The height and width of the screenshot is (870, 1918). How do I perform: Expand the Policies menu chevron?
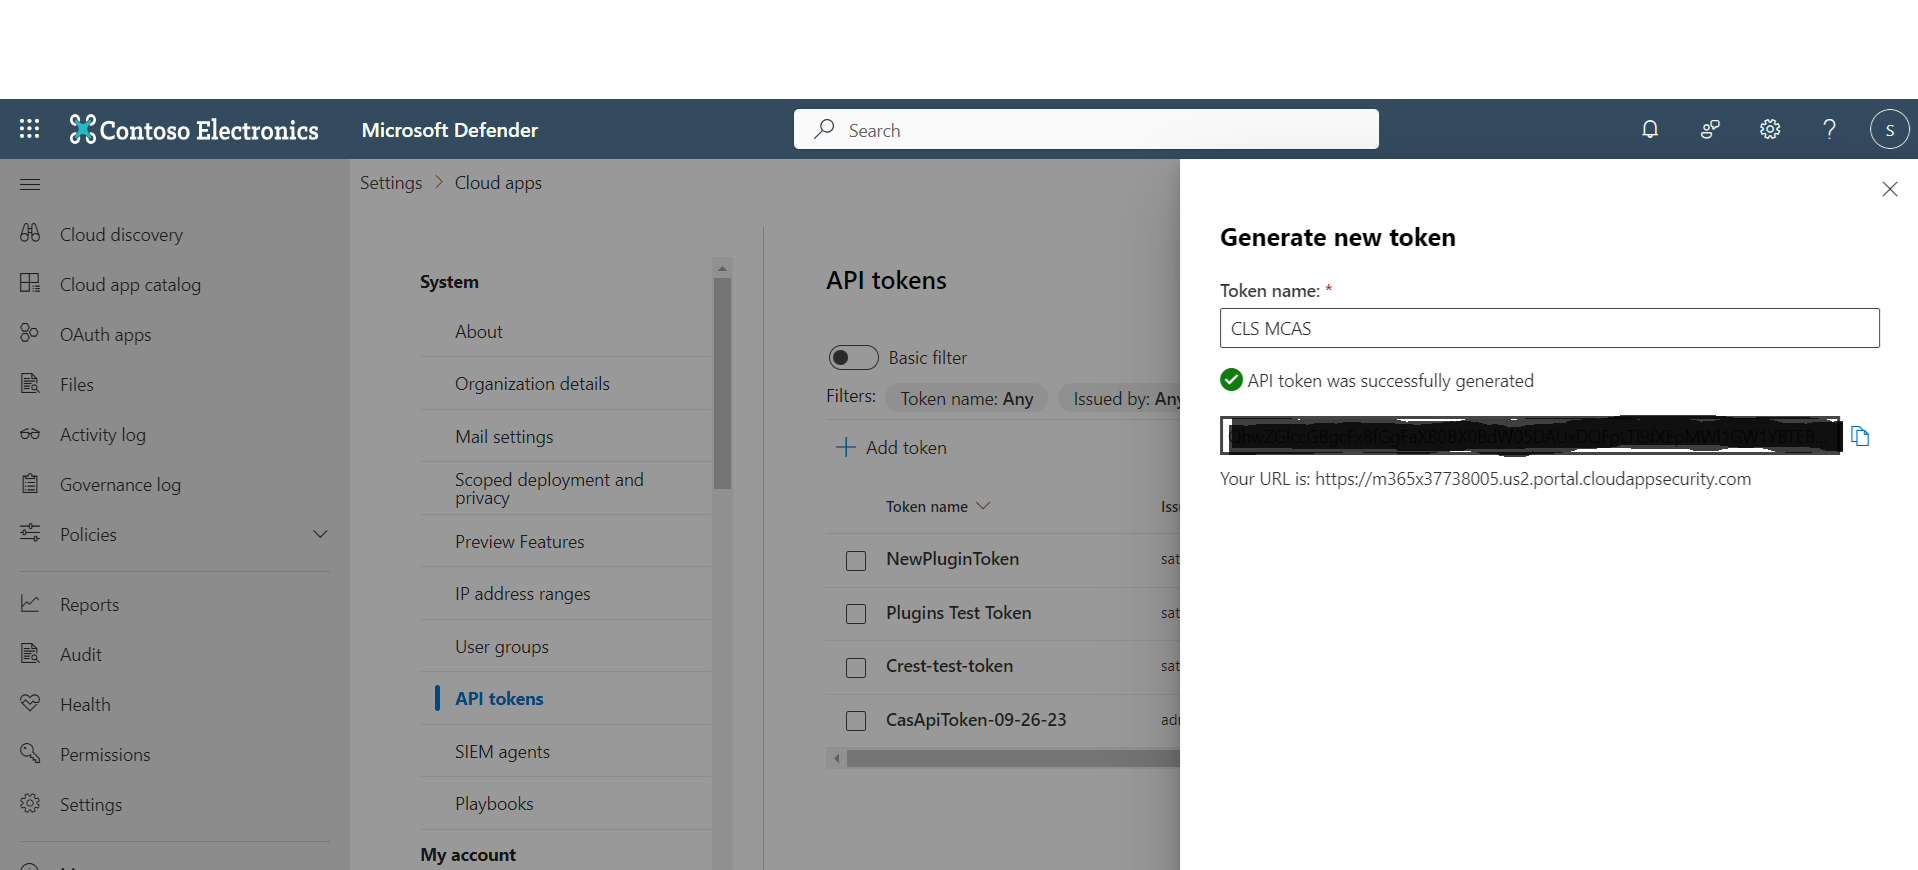(320, 534)
